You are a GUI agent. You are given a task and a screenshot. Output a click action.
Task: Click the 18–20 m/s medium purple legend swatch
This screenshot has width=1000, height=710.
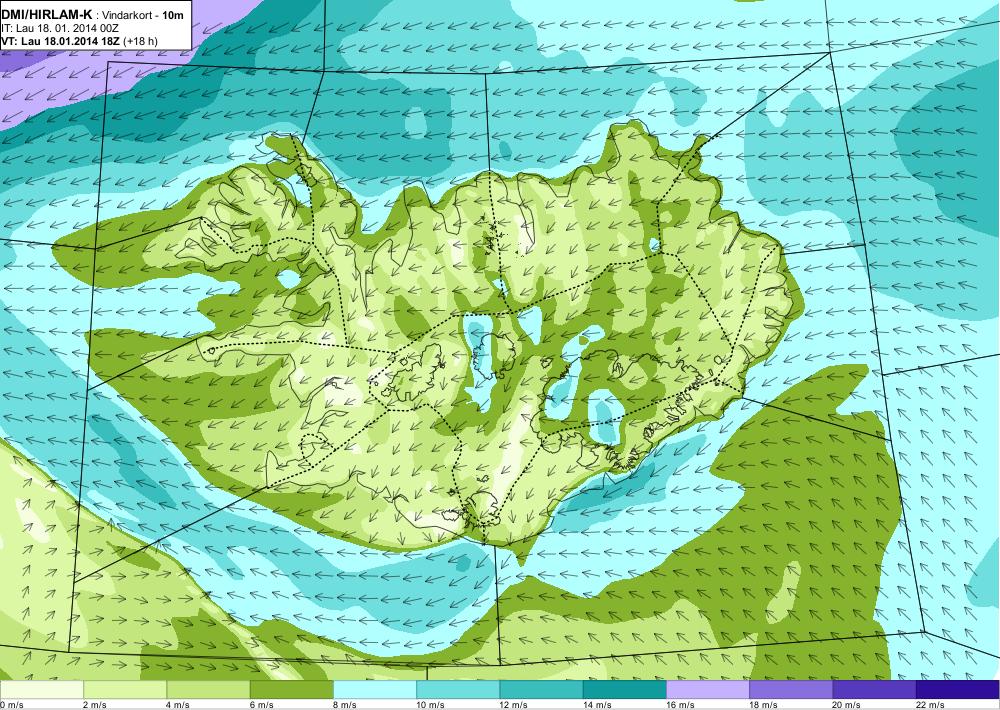click(x=791, y=690)
